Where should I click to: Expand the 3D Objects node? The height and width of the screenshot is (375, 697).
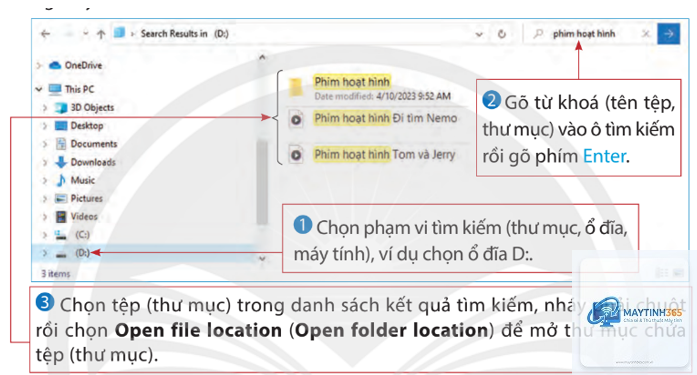click(45, 108)
